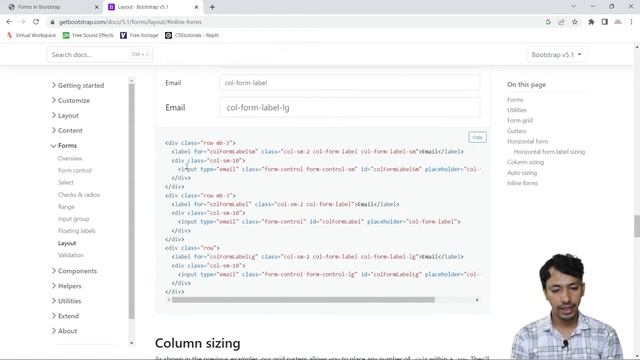Close the Layout Bootstrap tab

[196, 7]
